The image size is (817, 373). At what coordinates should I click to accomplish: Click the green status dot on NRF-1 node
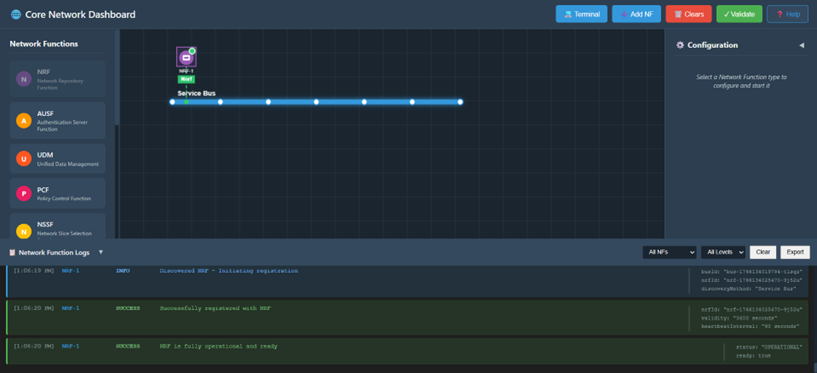coord(192,51)
